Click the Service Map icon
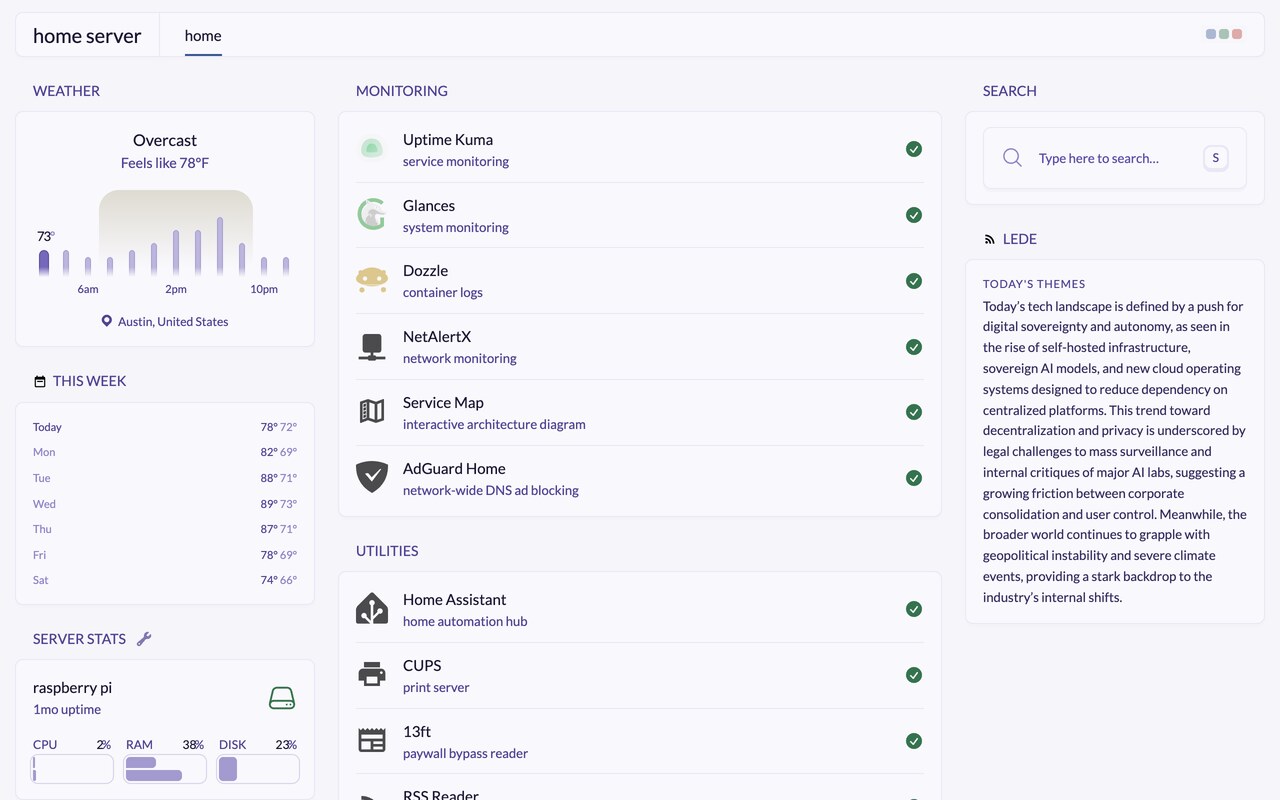Viewport: 1280px width, 800px height. (x=372, y=411)
